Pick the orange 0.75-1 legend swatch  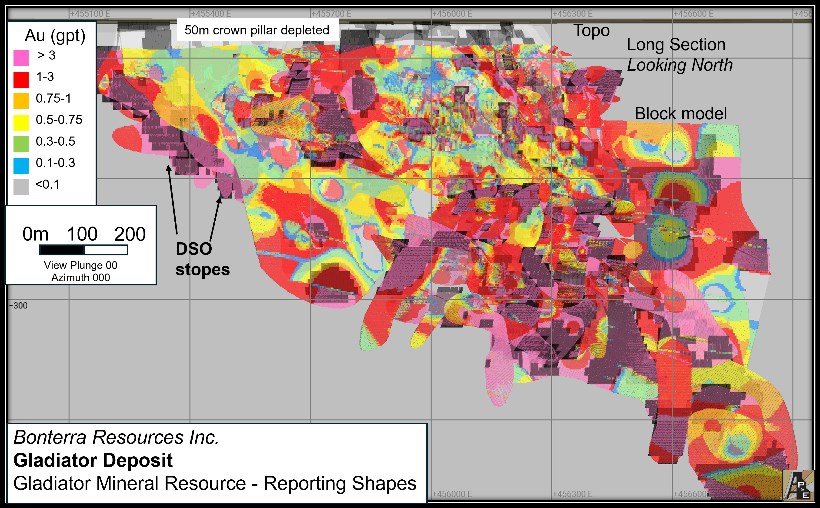[x=18, y=101]
